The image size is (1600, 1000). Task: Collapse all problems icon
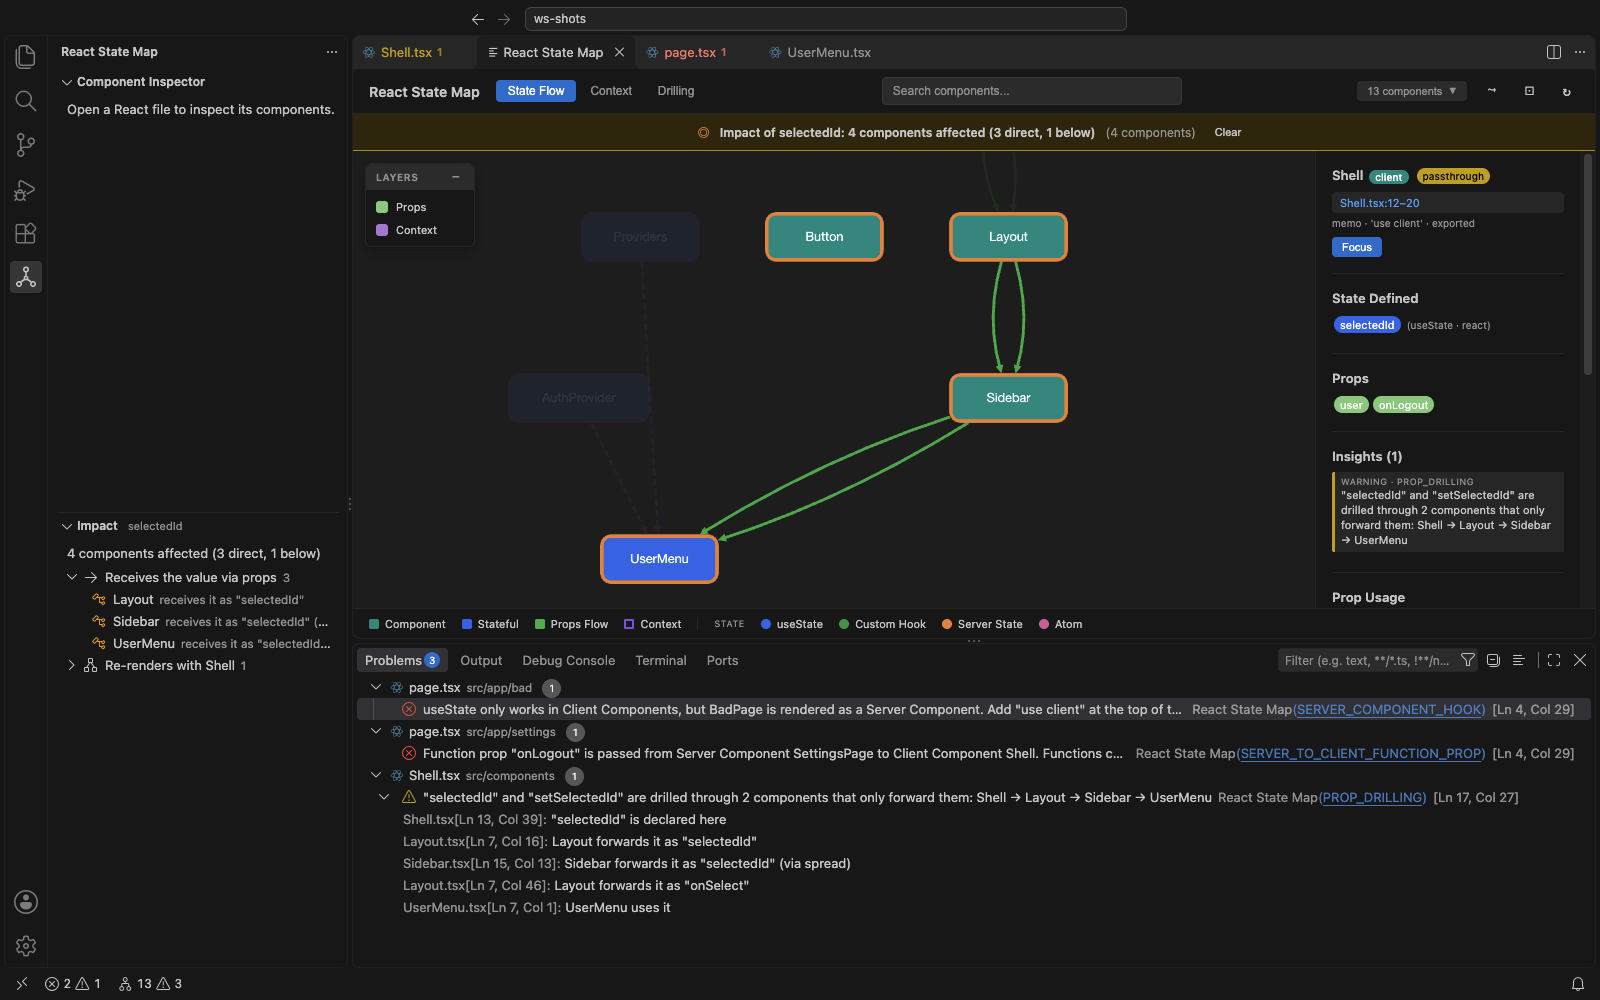tap(1493, 660)
